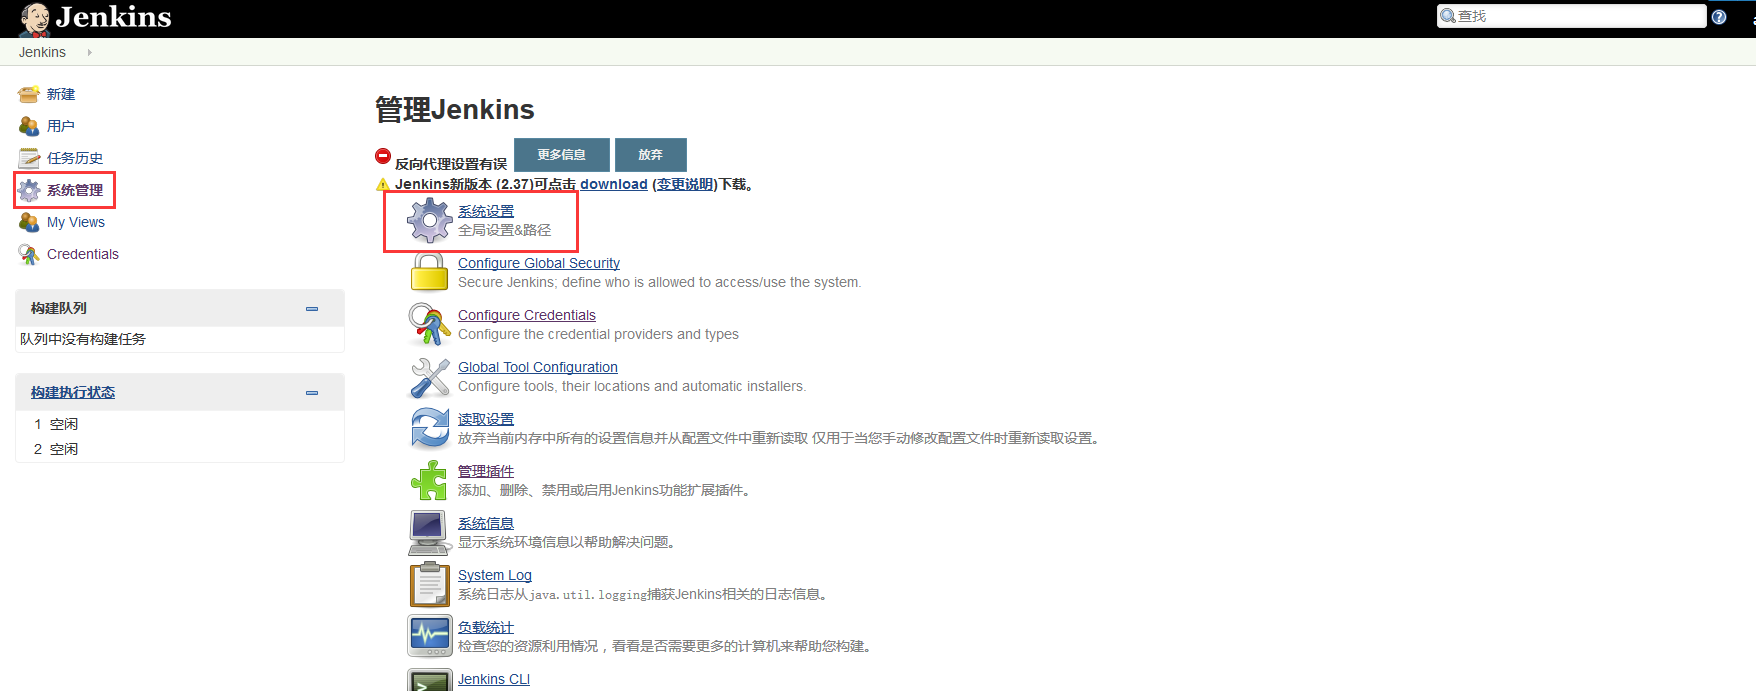
Task: Open Global Tool Configuration link
Action: pos(538,367)
